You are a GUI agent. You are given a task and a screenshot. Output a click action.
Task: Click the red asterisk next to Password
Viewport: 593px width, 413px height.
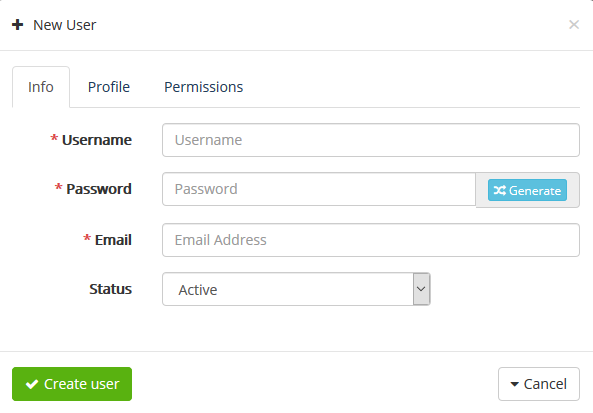58,187
